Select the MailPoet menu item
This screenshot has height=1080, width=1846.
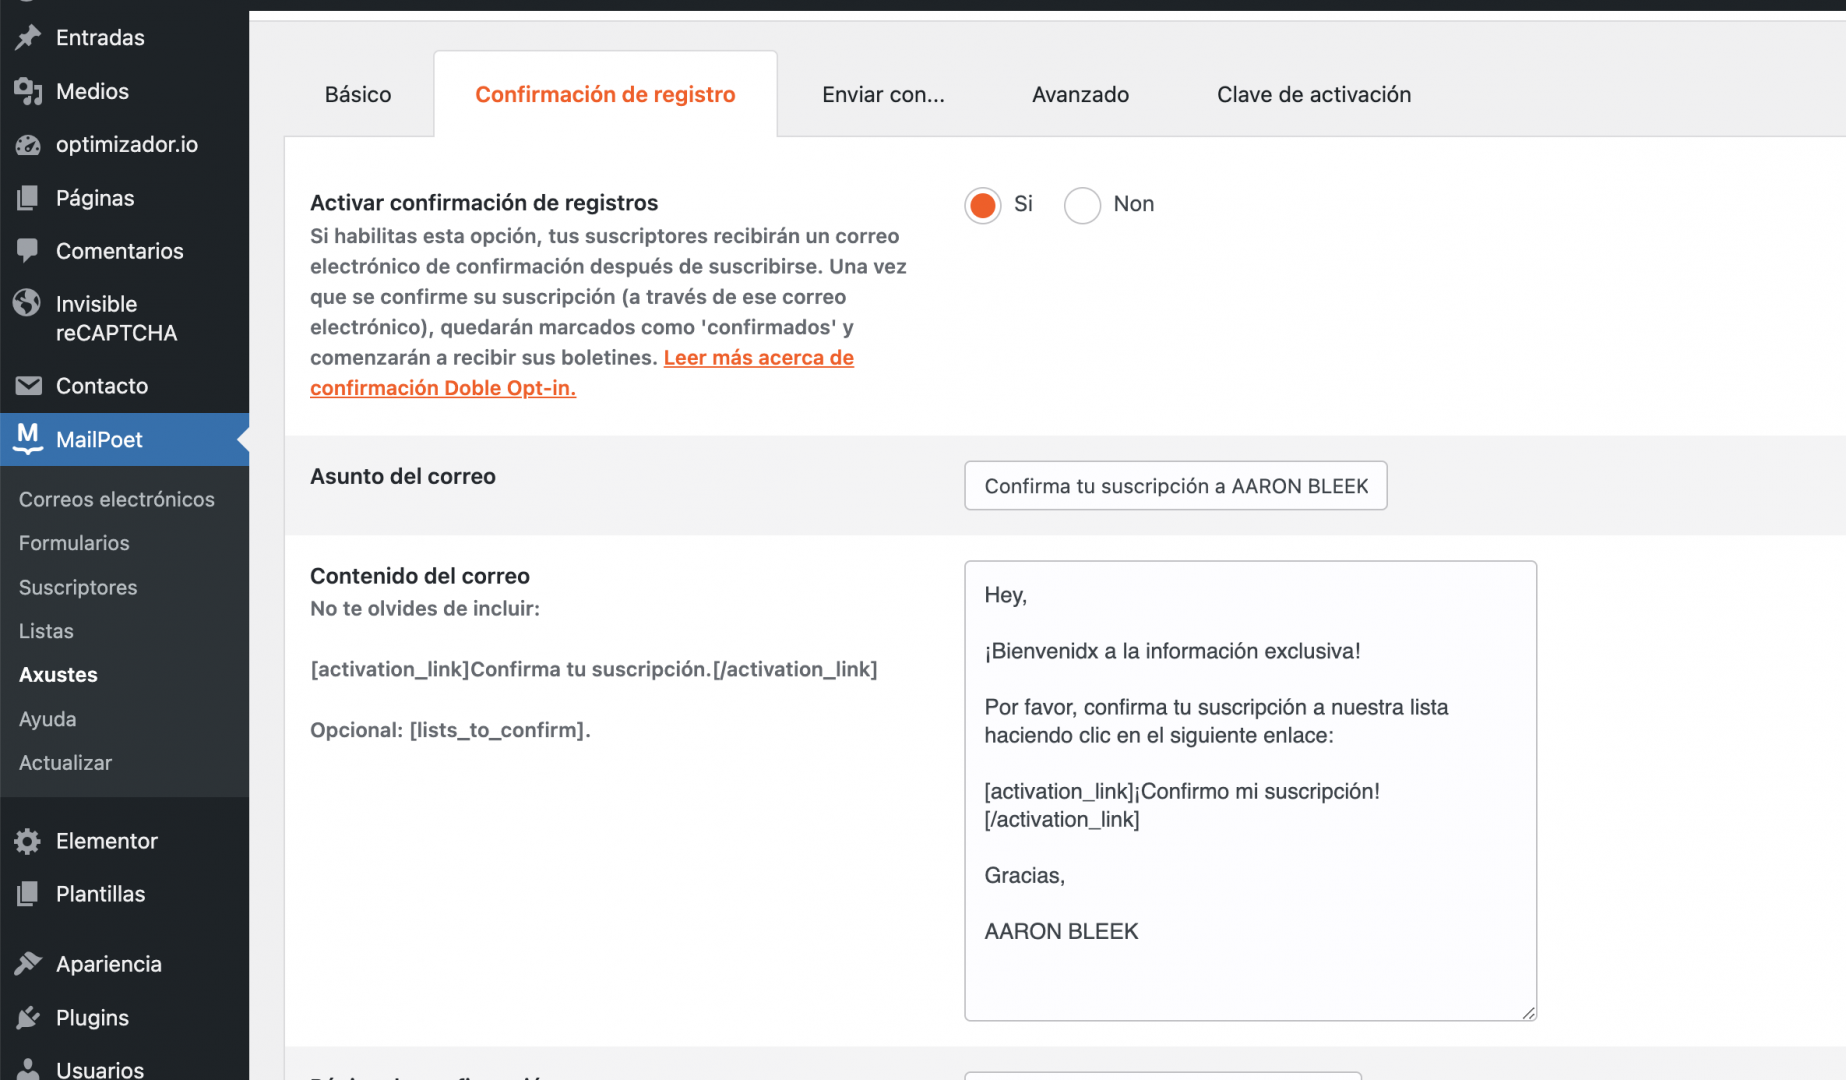pos(124,439)
